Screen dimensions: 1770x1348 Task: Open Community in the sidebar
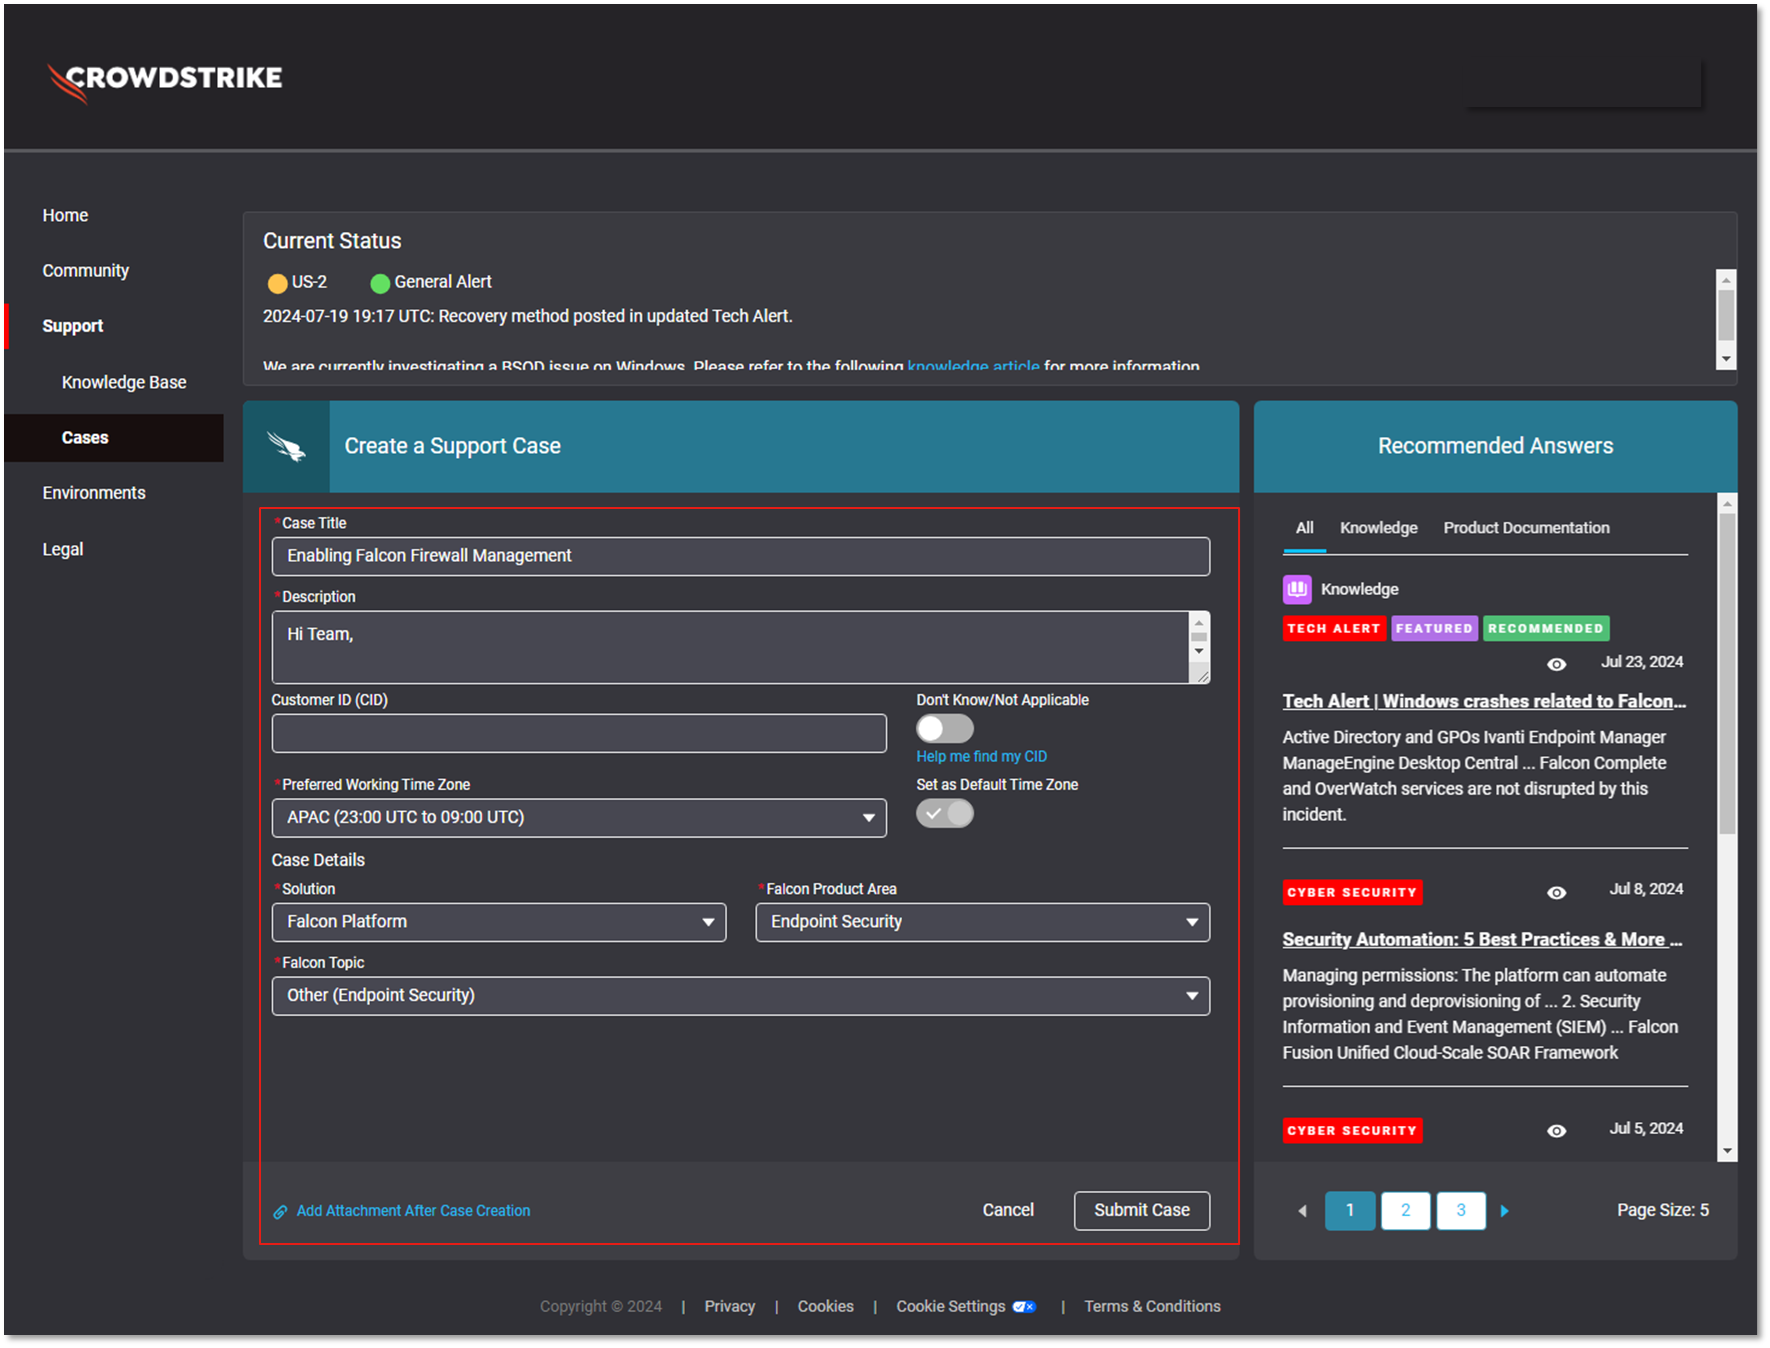(x=86, y=271)
